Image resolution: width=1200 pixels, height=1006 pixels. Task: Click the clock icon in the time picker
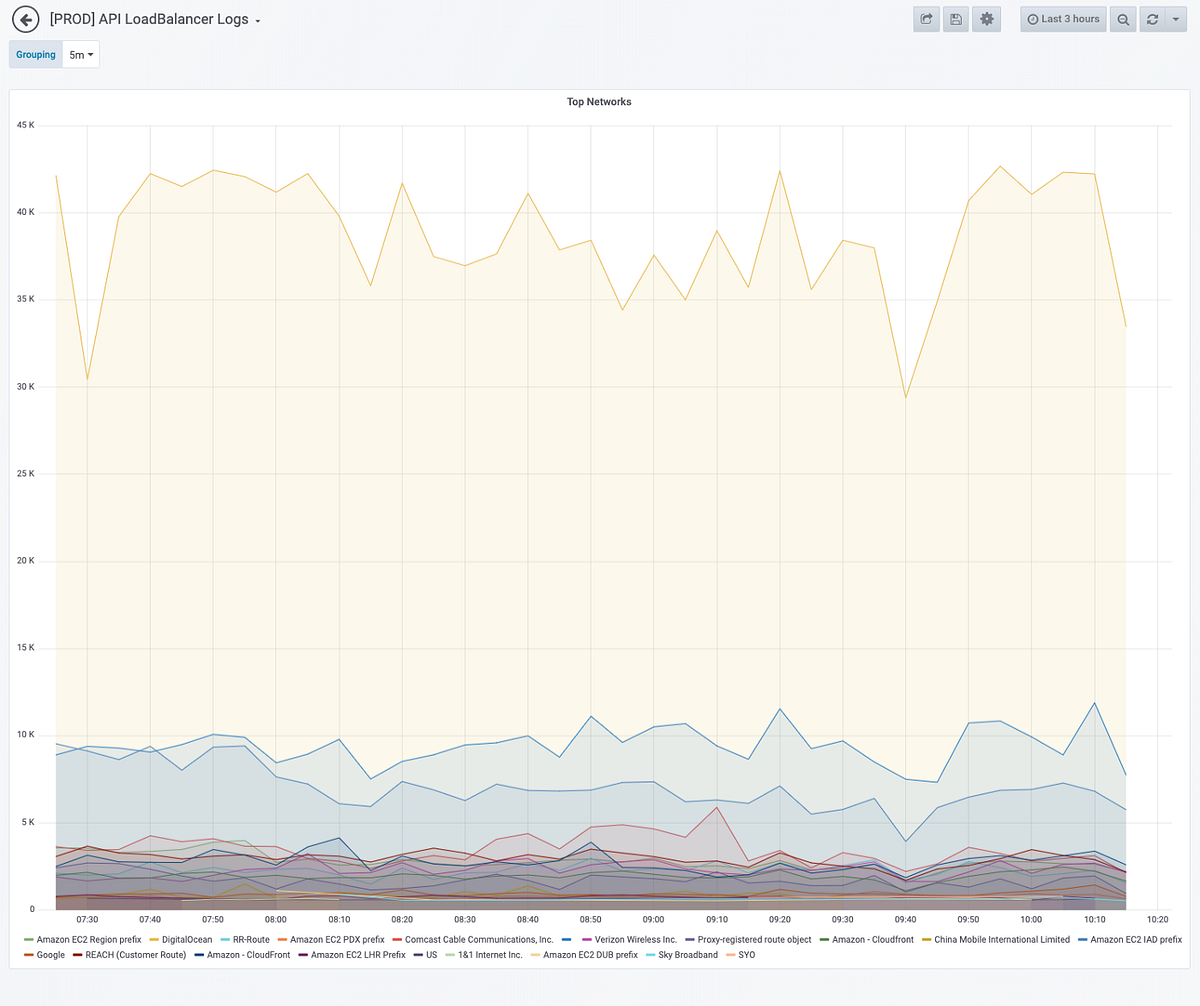point(1031,19)
